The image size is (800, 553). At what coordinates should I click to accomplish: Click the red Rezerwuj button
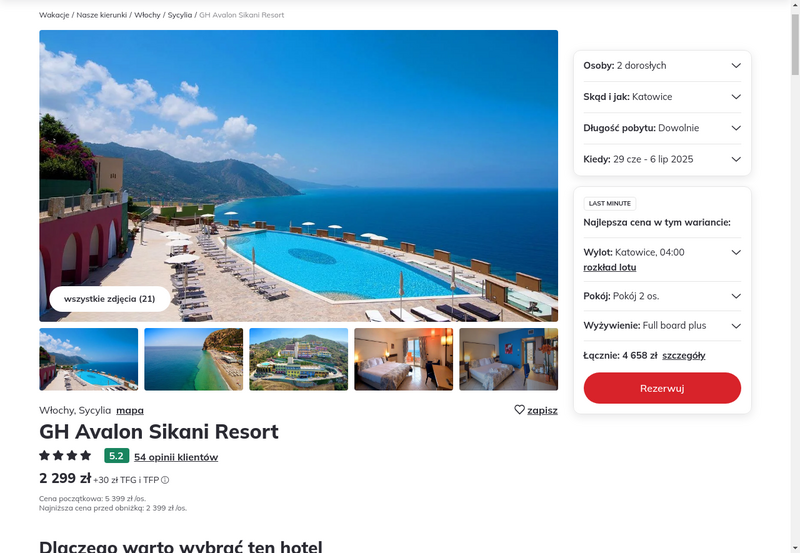(662, 388)
